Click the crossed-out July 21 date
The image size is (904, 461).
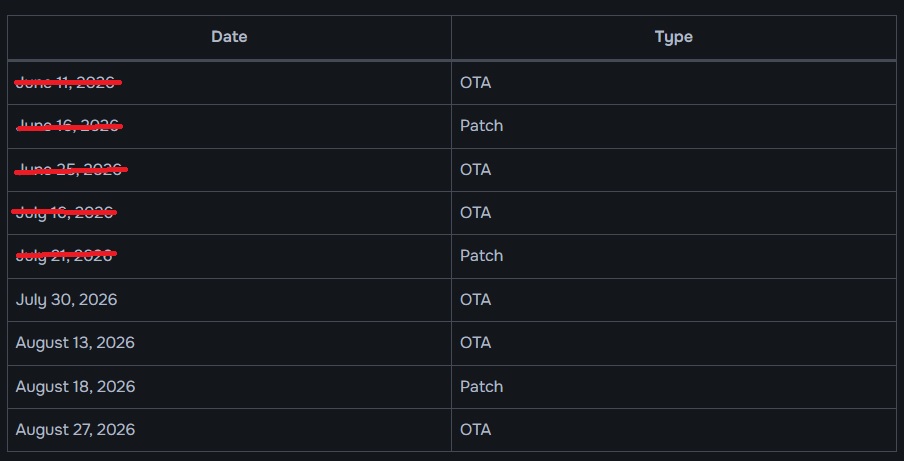[x=66, y=255]
